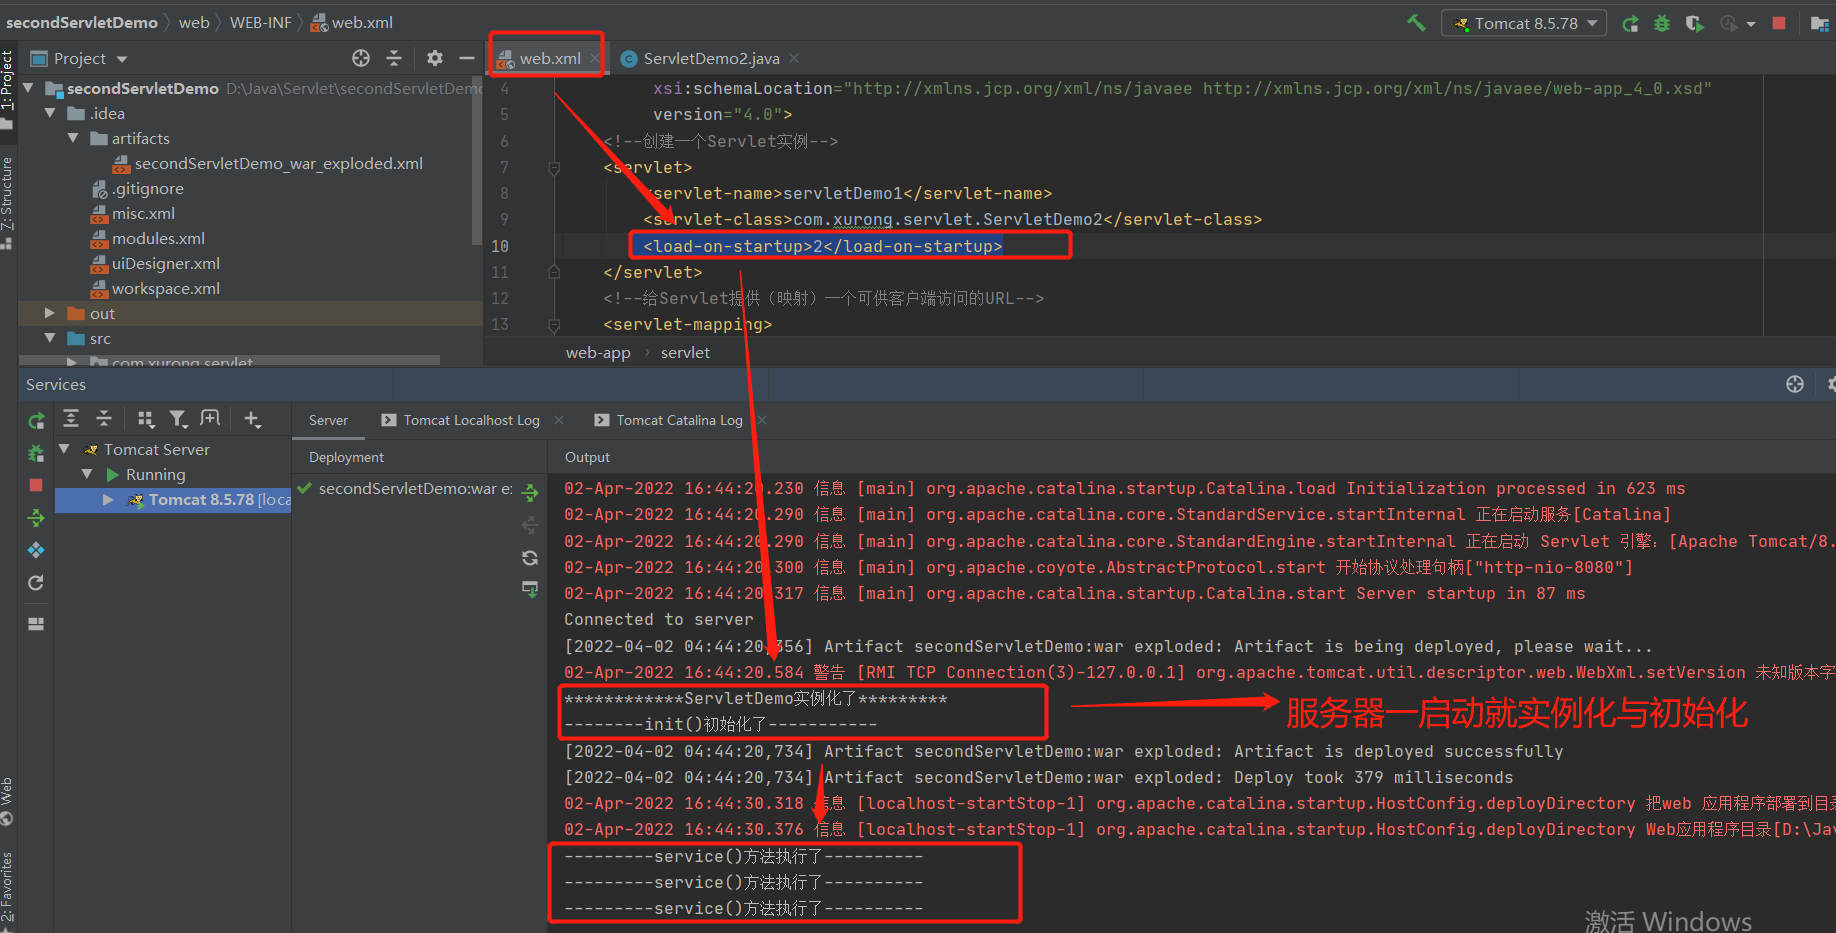The height and width of the screenshot is (933, 1836).
Task: Close the Tomcat Localhost Log tab
Action: pos(559,420)
